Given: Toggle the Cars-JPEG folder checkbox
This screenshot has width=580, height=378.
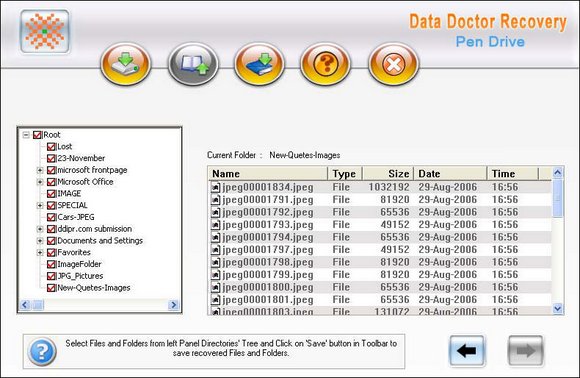Looking at the screenshot, I should point(51,217).
